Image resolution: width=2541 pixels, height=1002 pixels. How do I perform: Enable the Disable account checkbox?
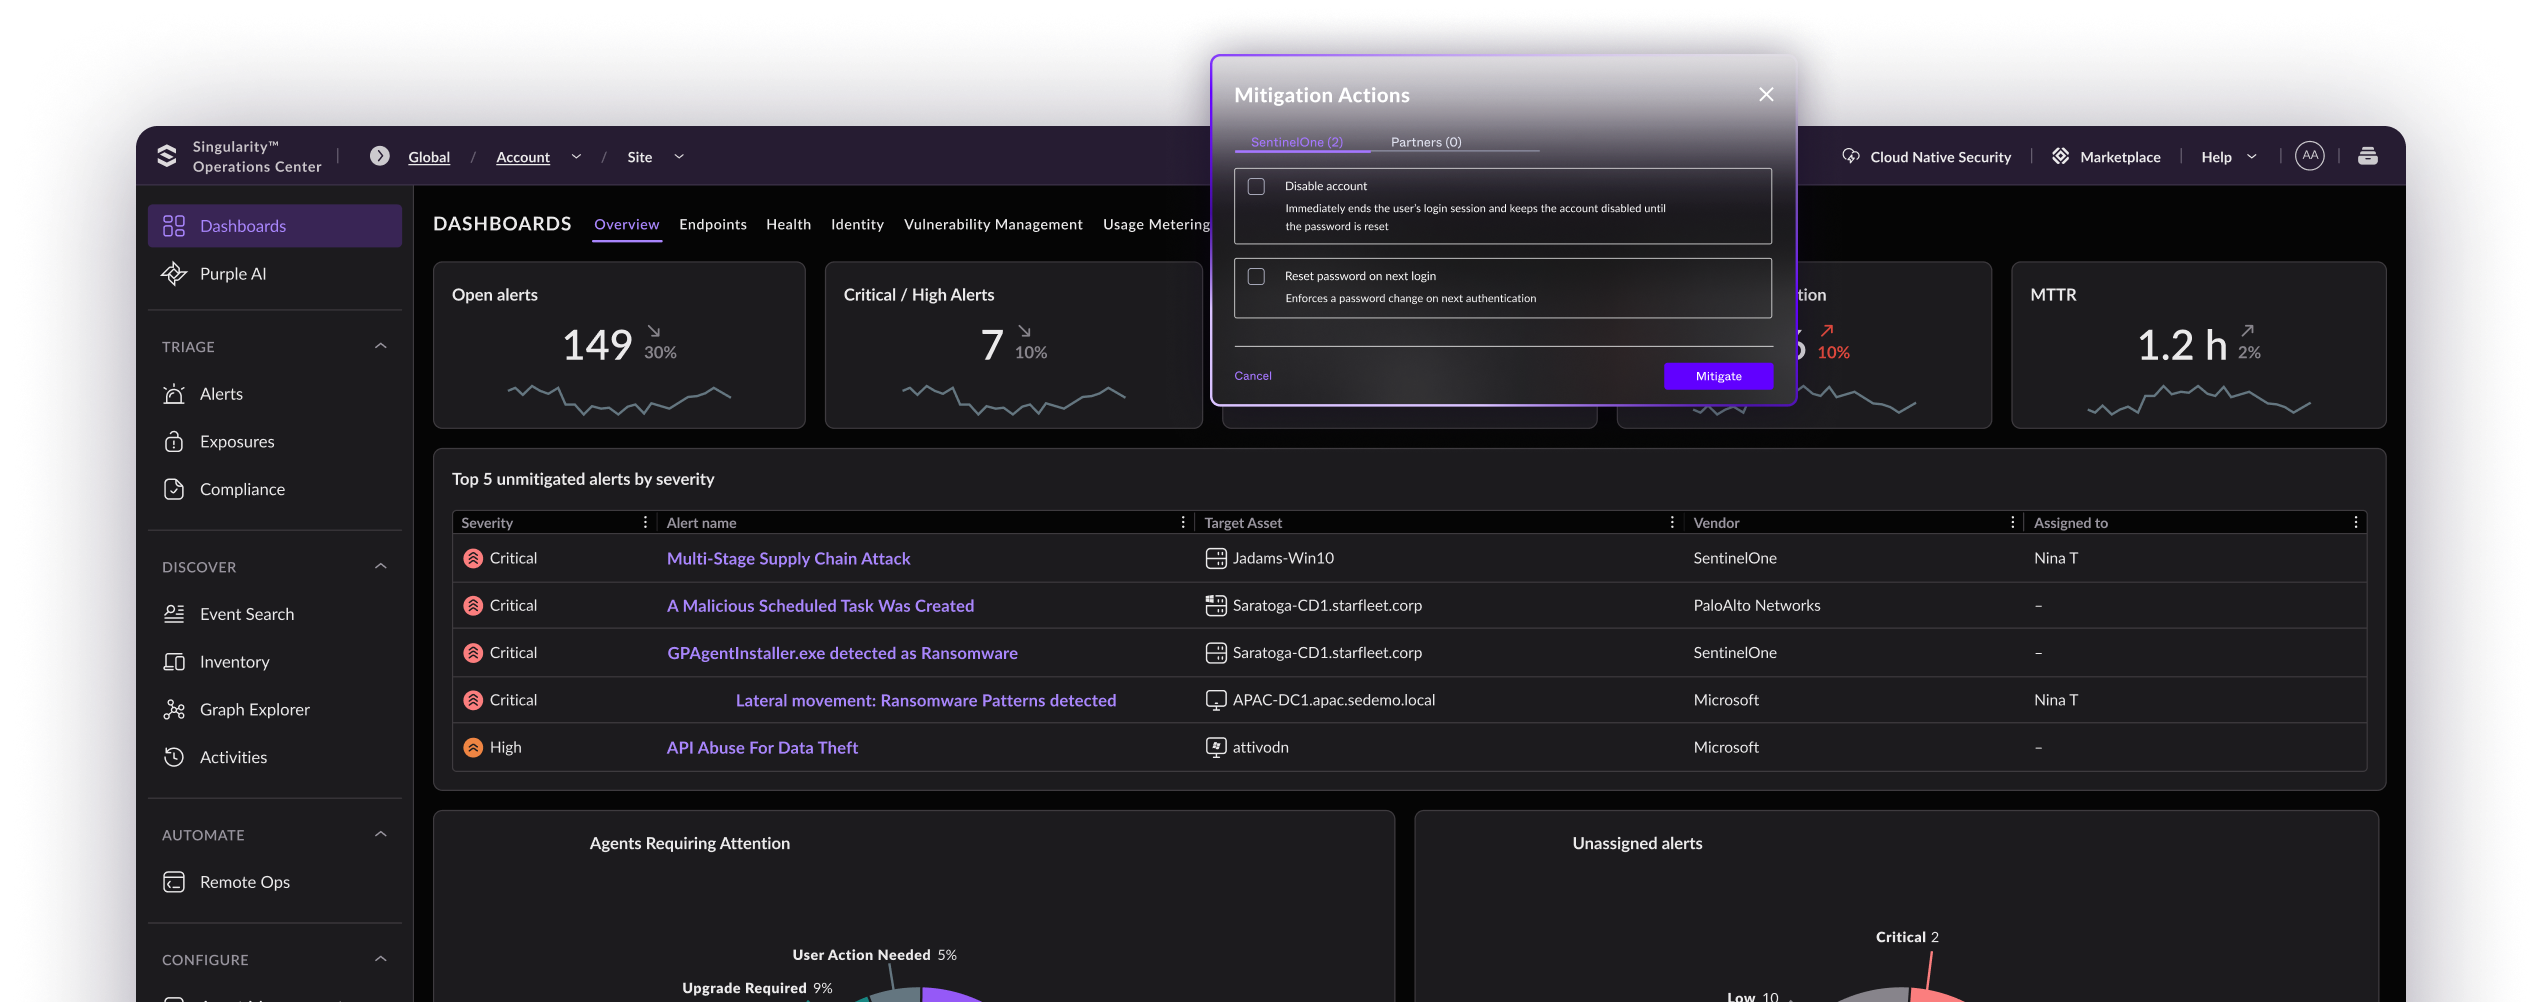(1257, 187)
